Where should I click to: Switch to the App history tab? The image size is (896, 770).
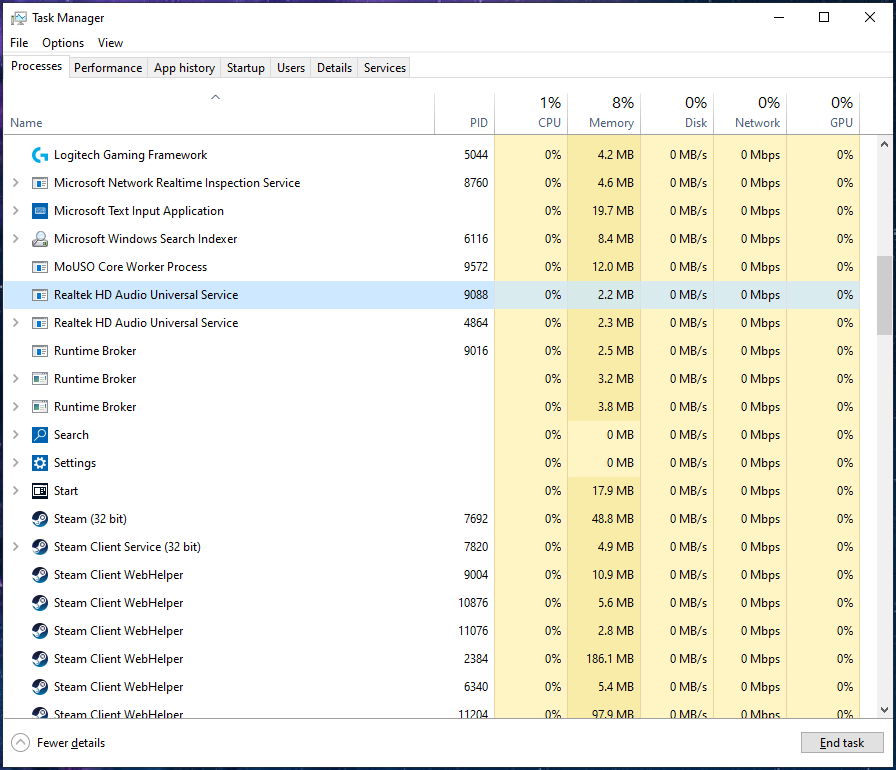(184, 67)
